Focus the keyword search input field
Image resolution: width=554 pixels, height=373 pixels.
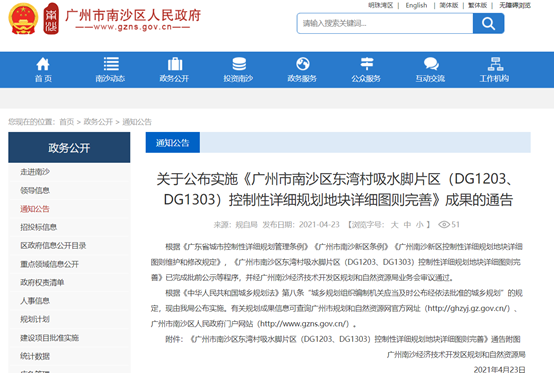(385, 24)
